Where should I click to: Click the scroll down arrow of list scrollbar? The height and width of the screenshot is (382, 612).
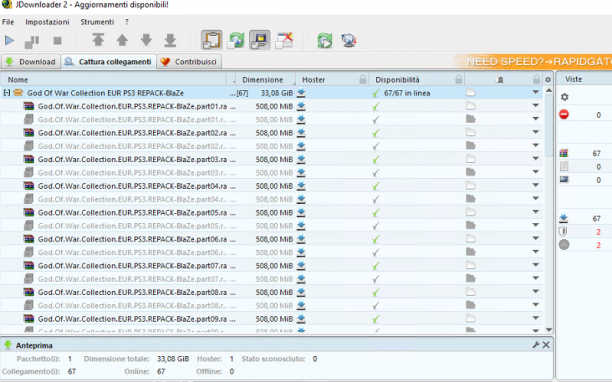coord(549,329)
